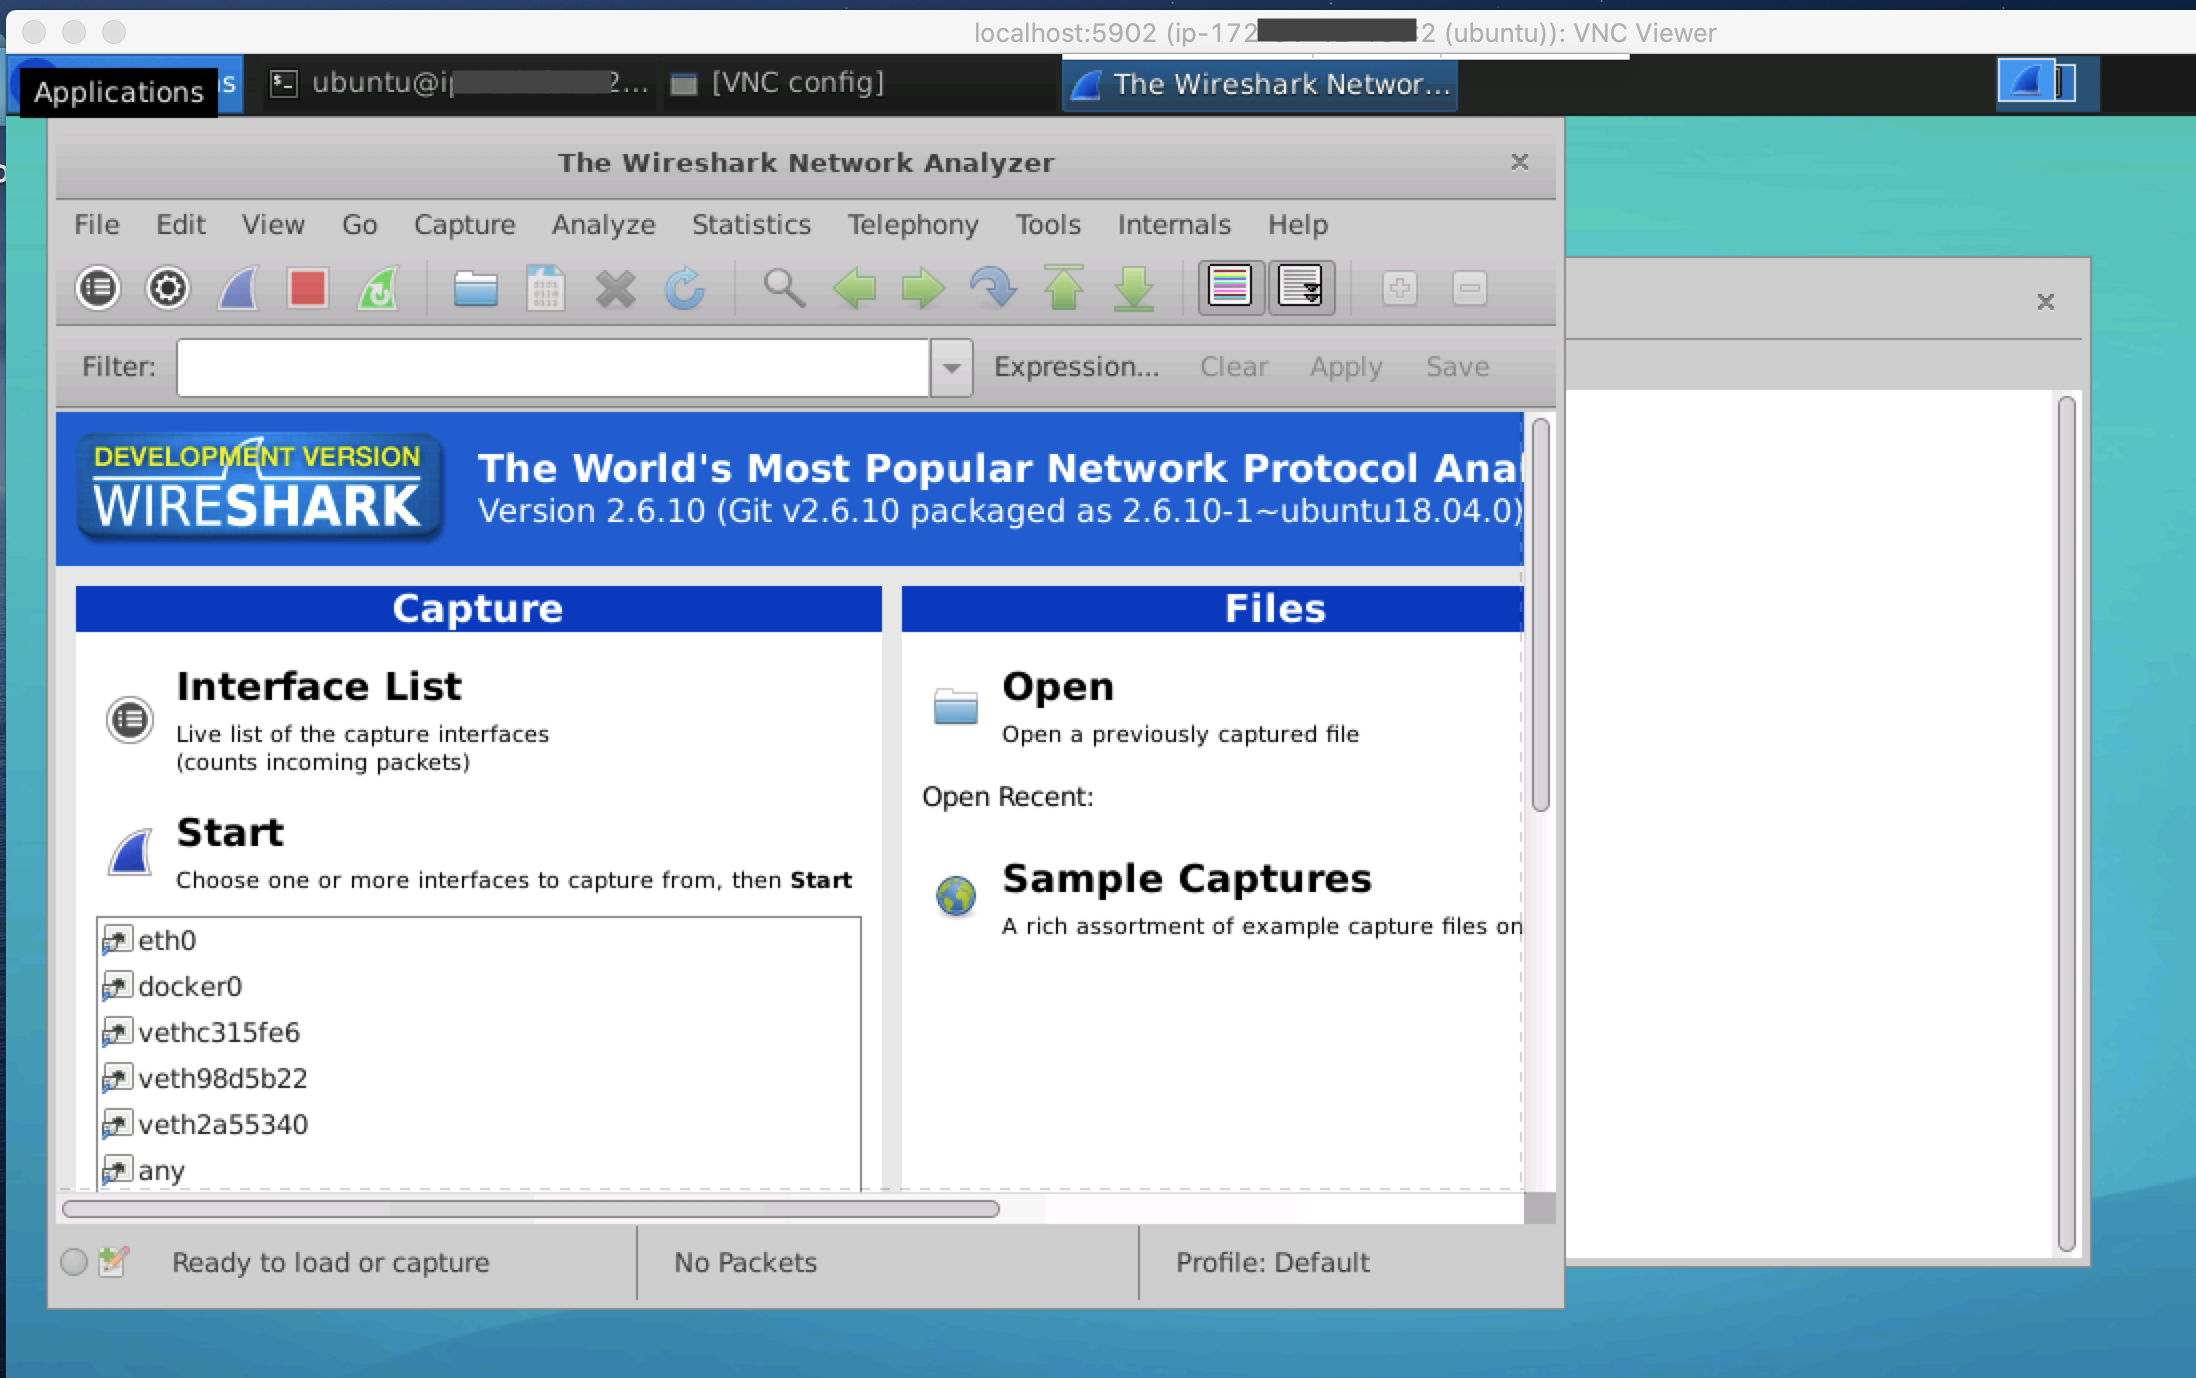
Task: Open capture options toolbar icon
Action: [167, 289]
